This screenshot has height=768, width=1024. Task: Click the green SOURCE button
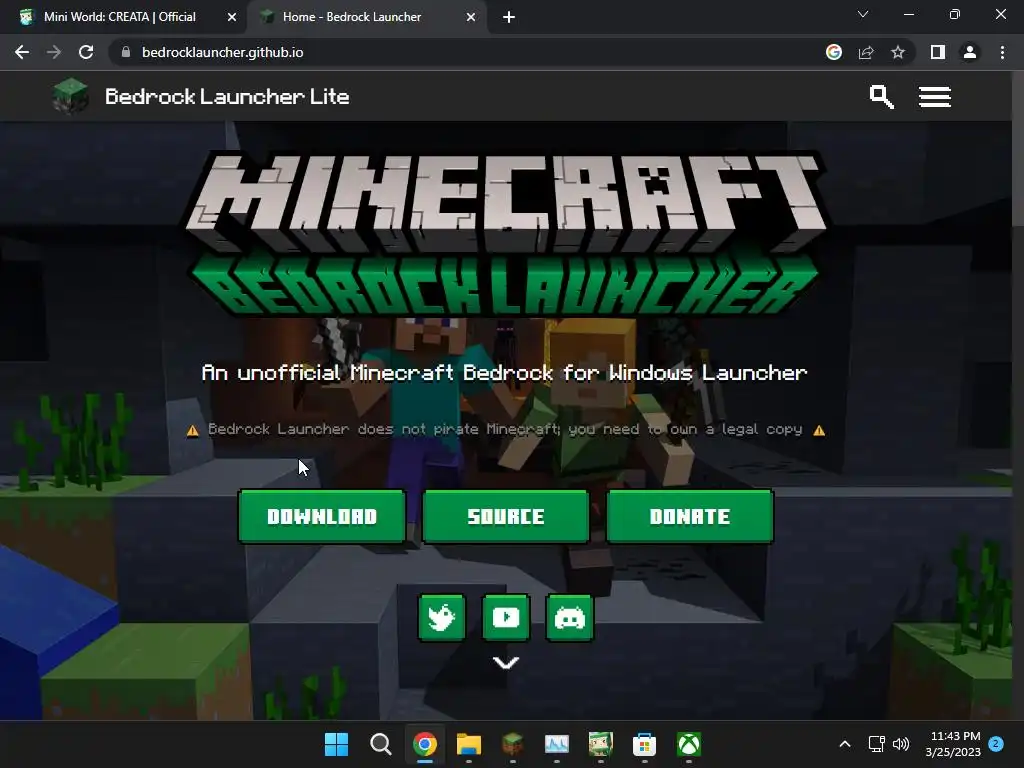506,516
